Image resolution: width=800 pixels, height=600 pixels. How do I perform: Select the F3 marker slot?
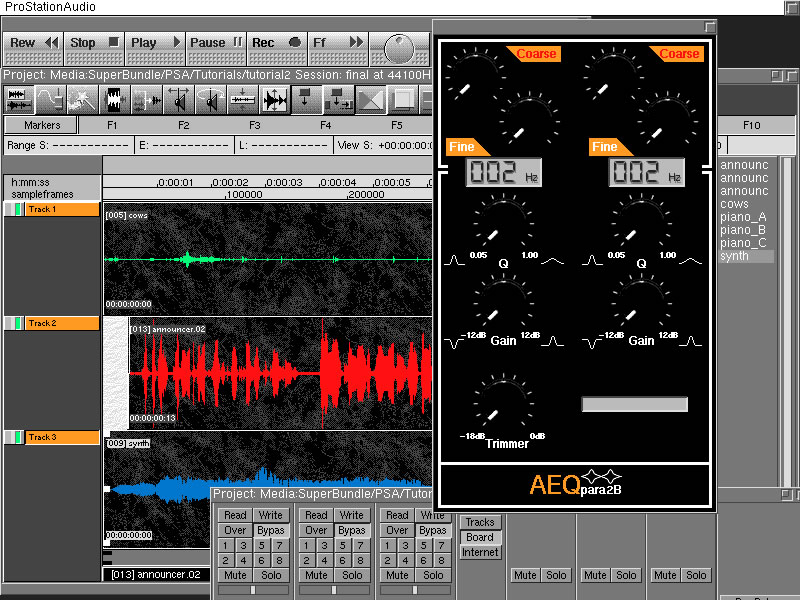(x=255, y=125)
